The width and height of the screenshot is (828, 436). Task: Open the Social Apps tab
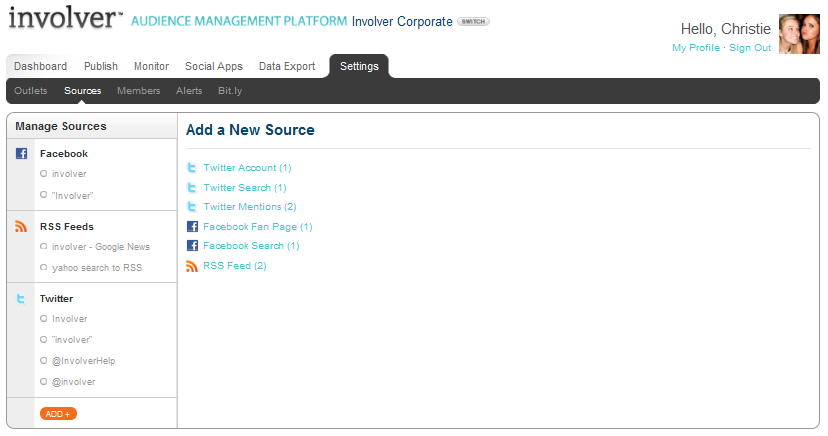point(214,66)
